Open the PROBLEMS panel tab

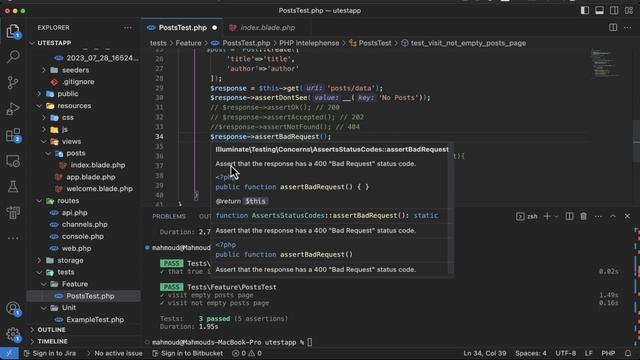click(x=169, y=216)
